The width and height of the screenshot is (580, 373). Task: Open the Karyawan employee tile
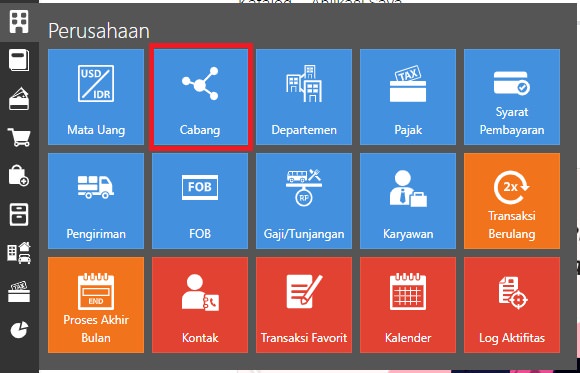click(x=408, y=201)
